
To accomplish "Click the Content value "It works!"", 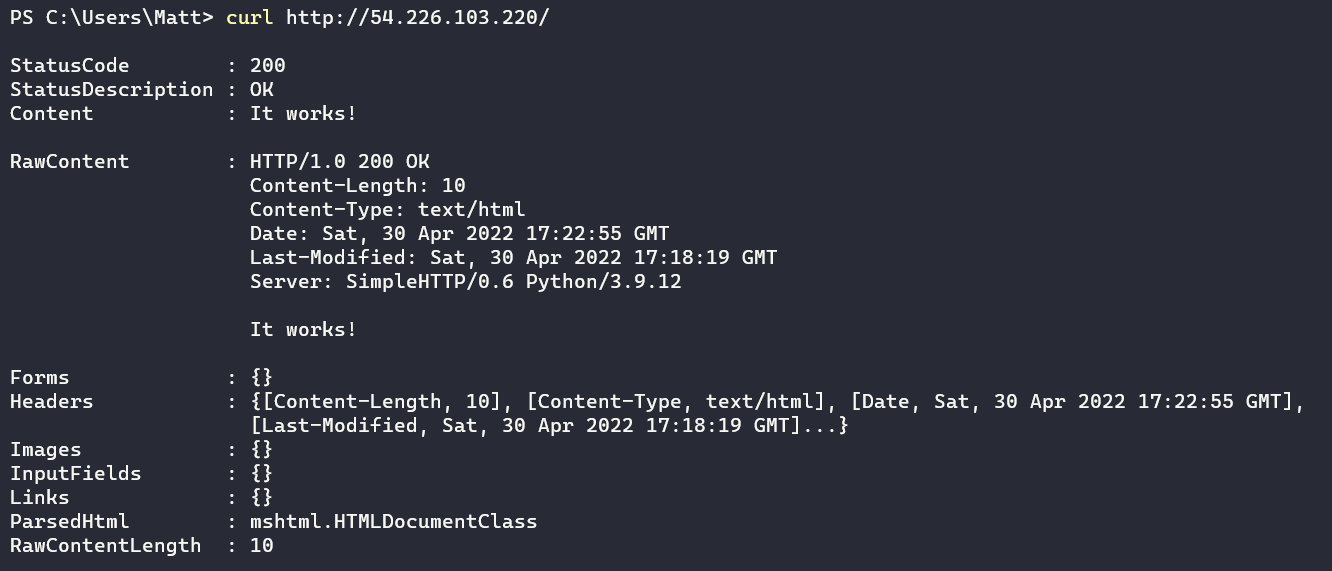I will pos(303,114).
